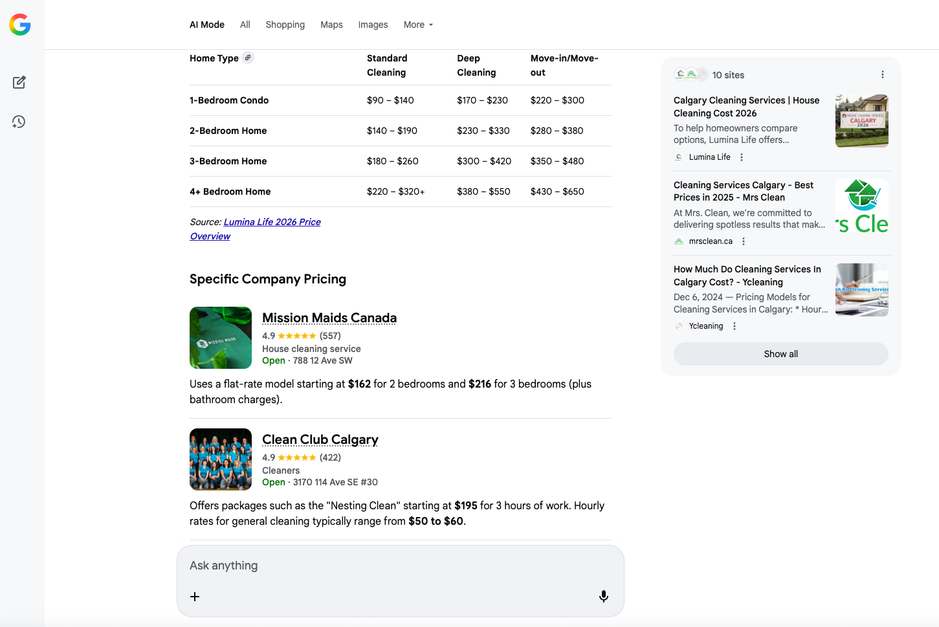Image resolution: width=939 pixels, height=627 pixels.
Task: Switch to the Shopping tab
Action: click(x=285, y=25)
